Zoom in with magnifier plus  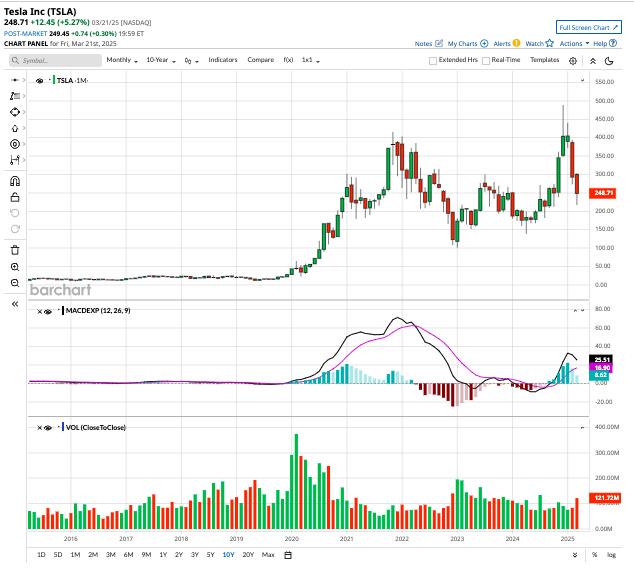(x=15, y=267)
